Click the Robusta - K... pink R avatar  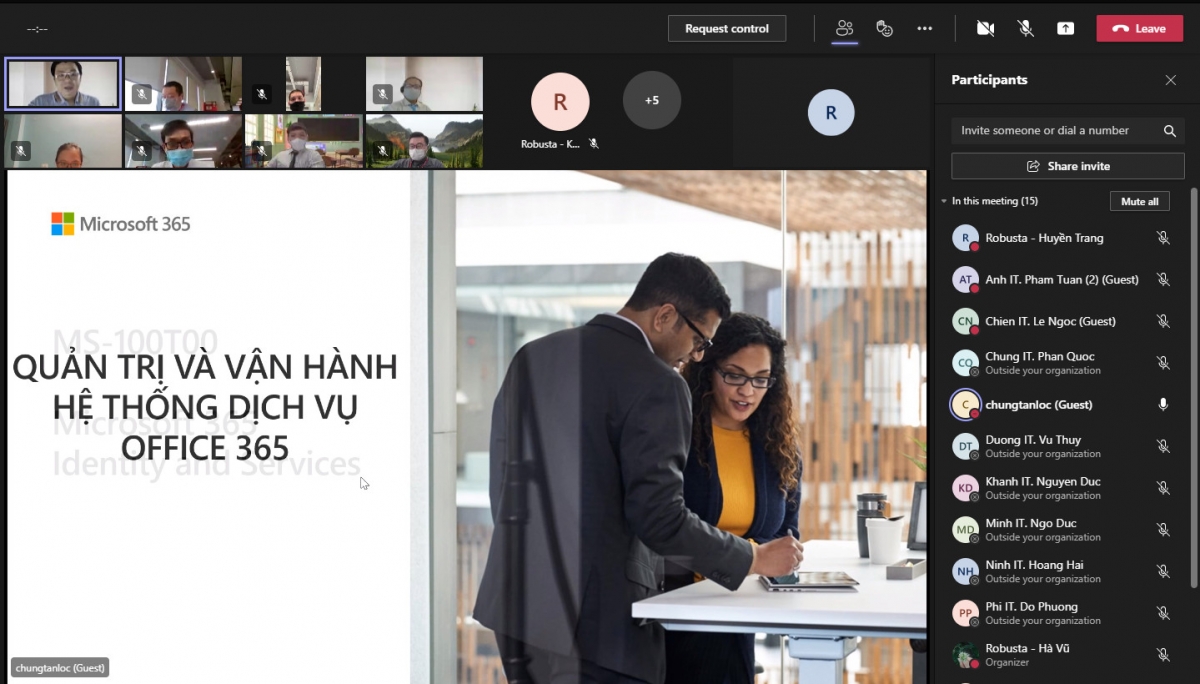560,101
